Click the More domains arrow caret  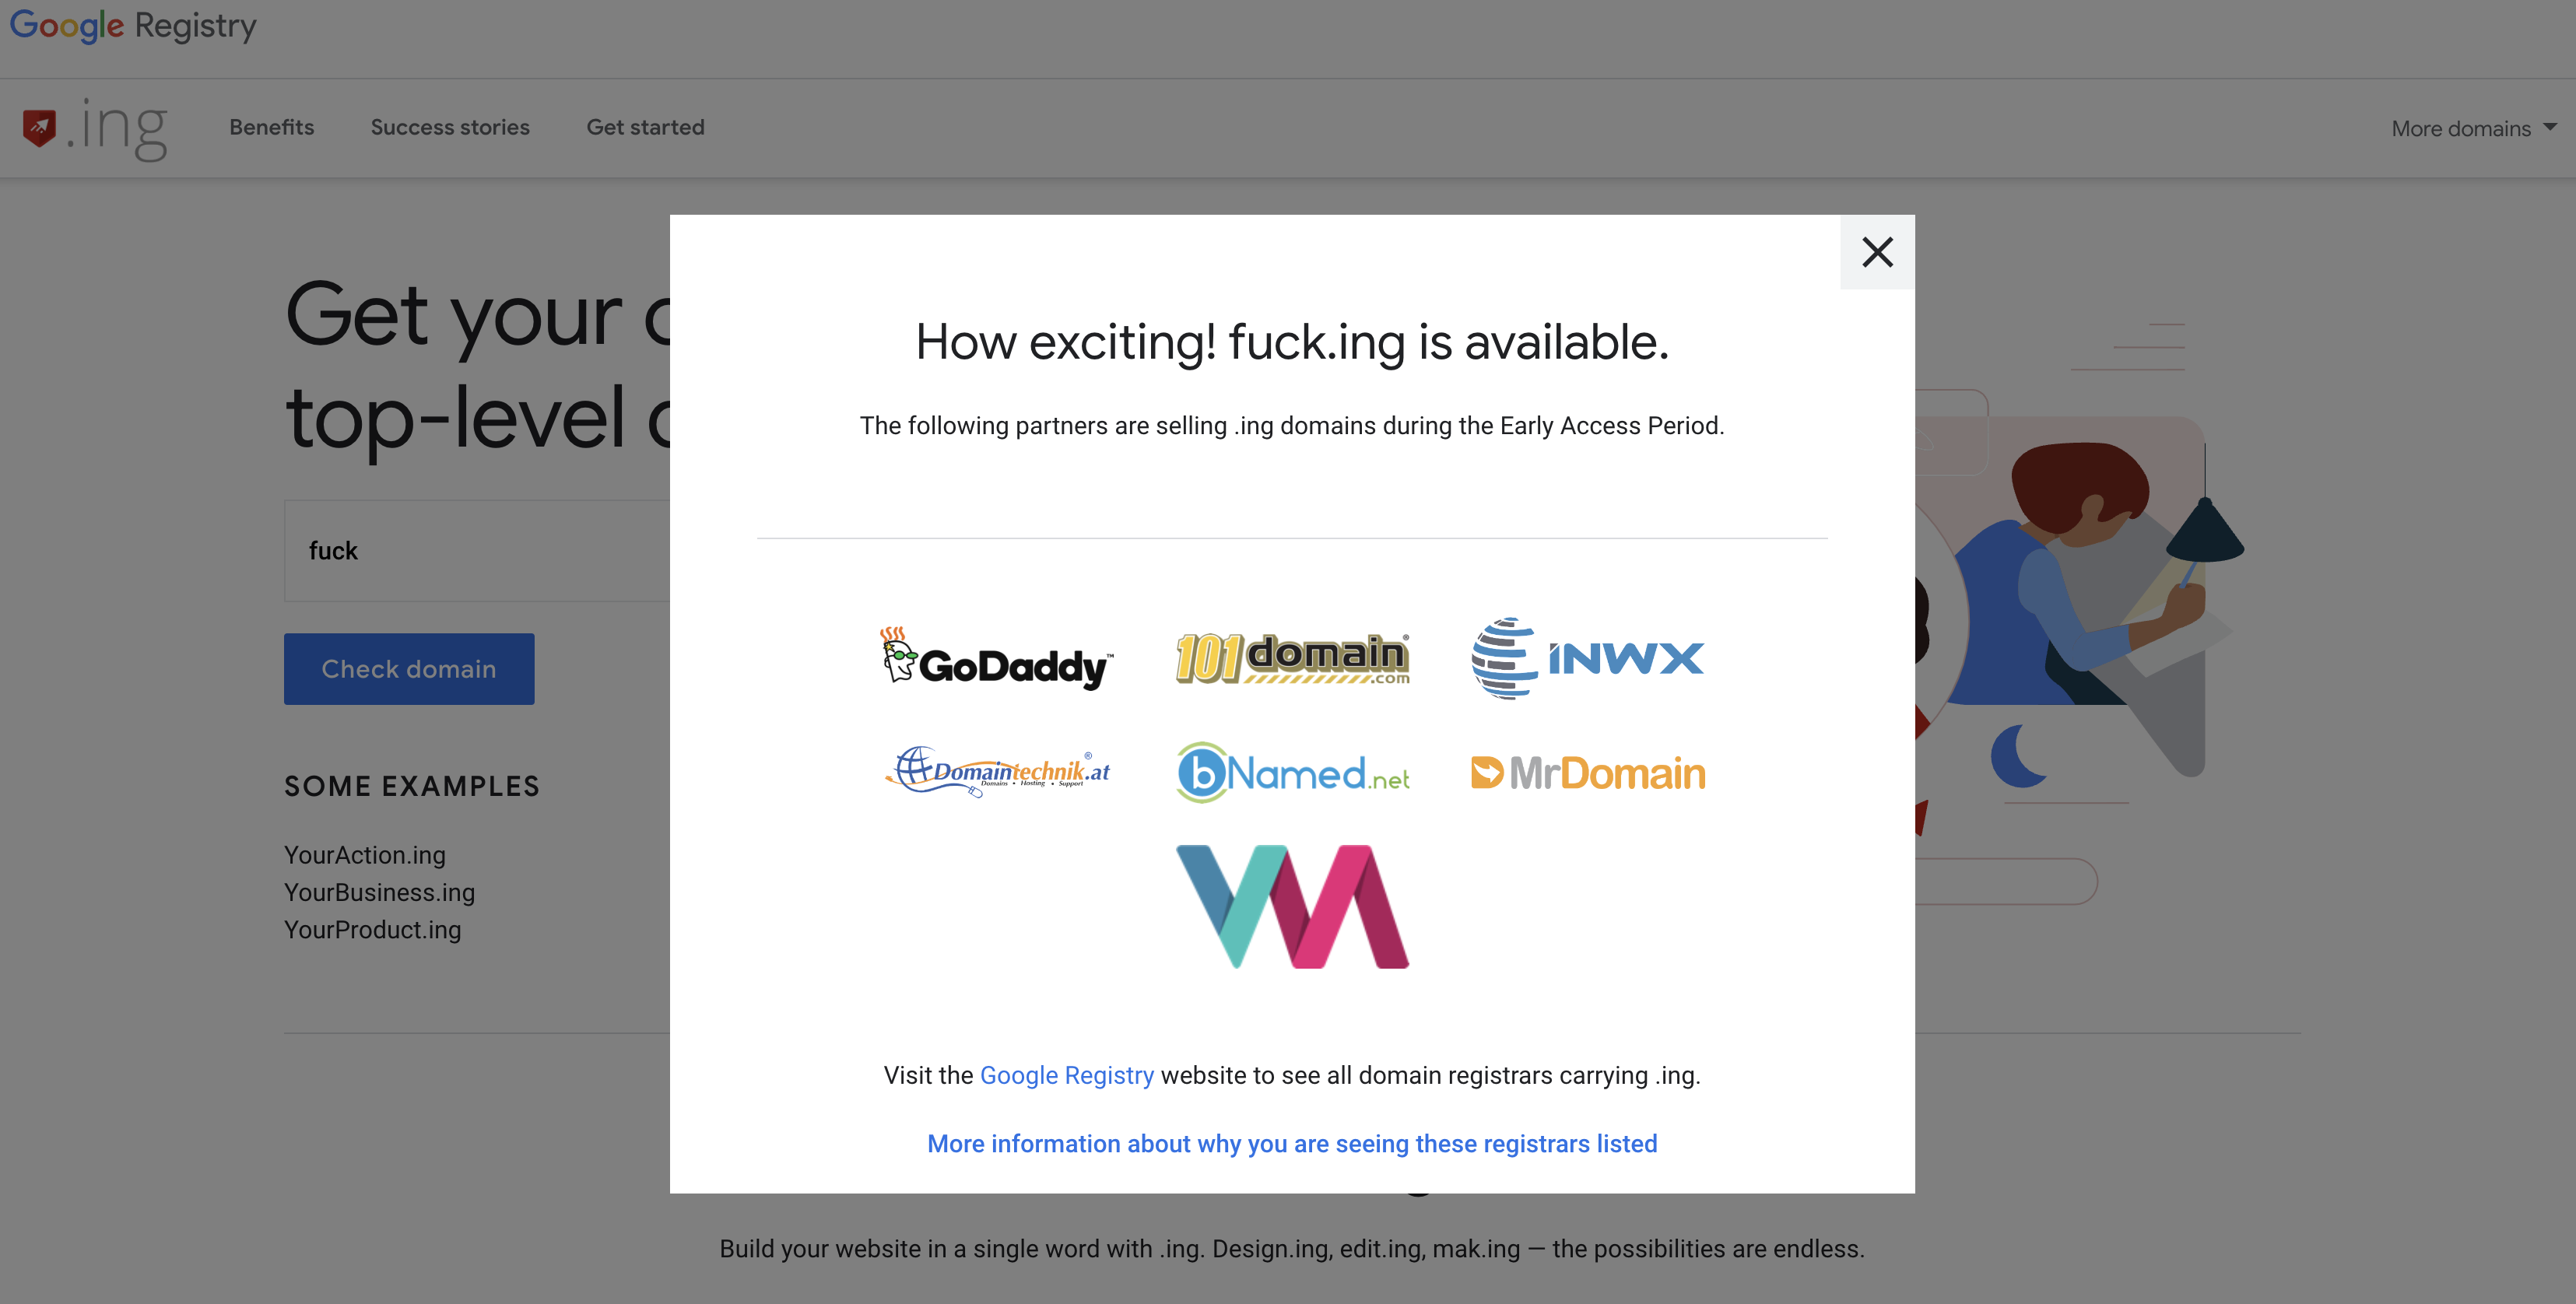pos(2549,127)
